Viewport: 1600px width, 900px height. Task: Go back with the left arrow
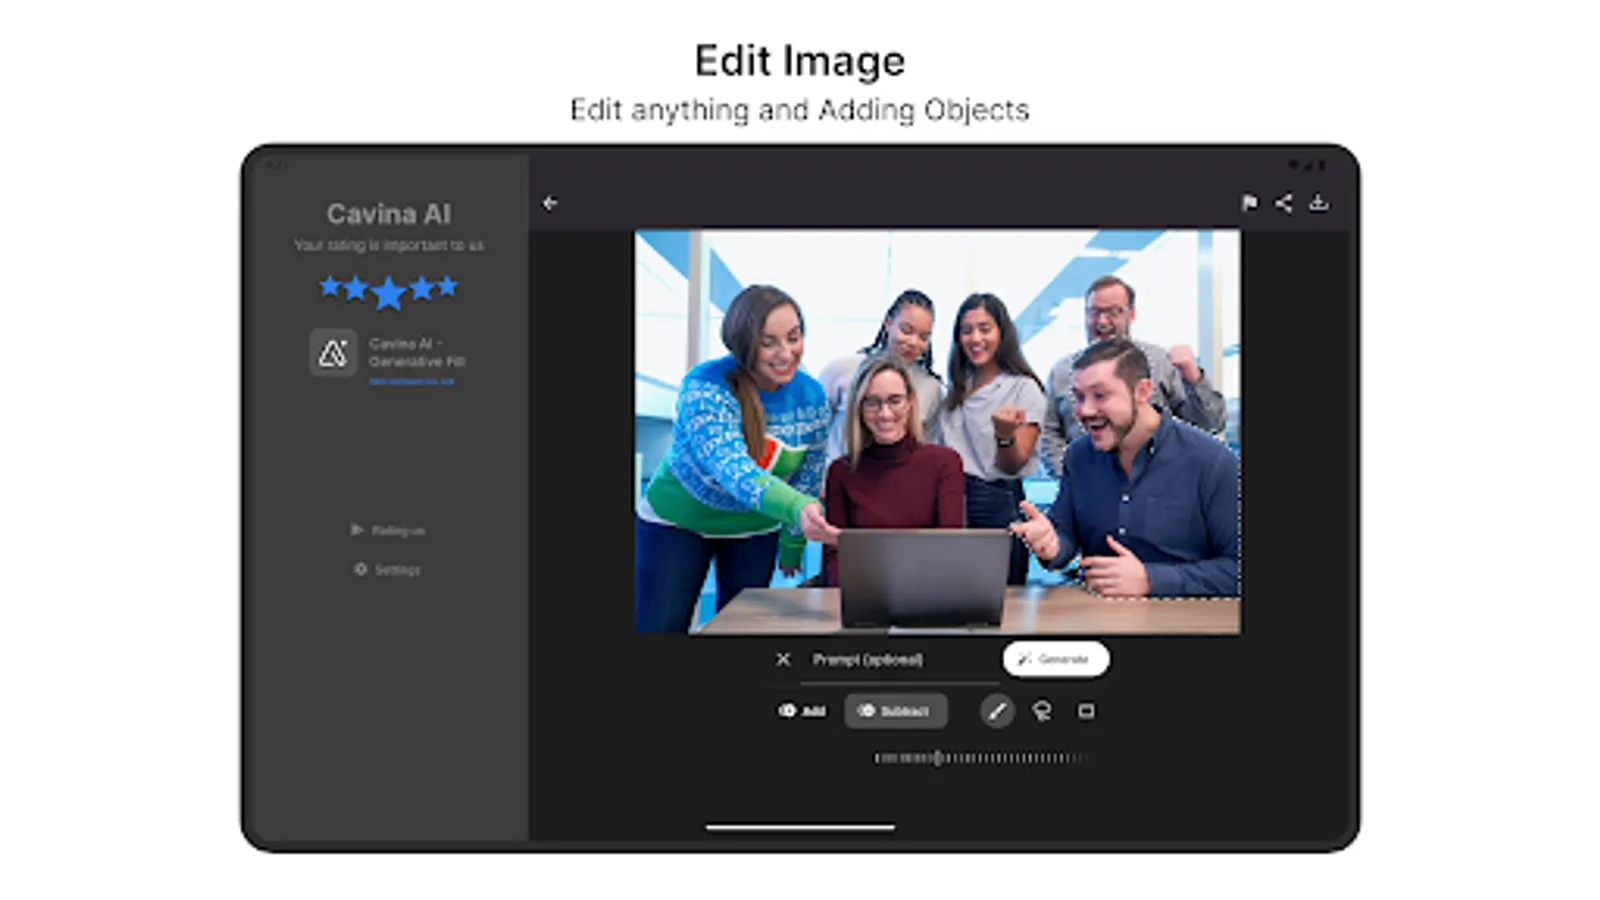[550, 203]
